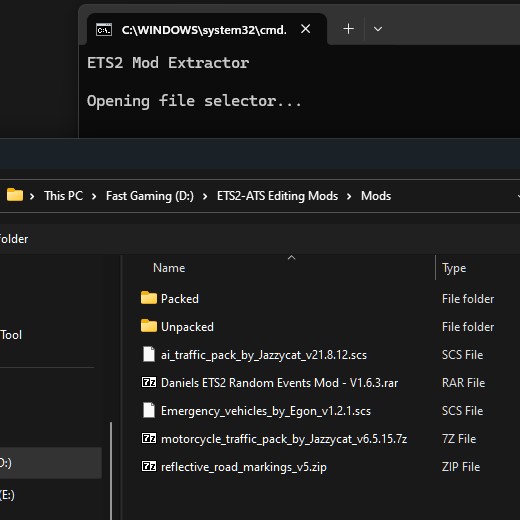Expand chevron after ETS2-ATS Editing Mods
The image size is (520, 520).
pyautogui.click(x=349, y=196)
